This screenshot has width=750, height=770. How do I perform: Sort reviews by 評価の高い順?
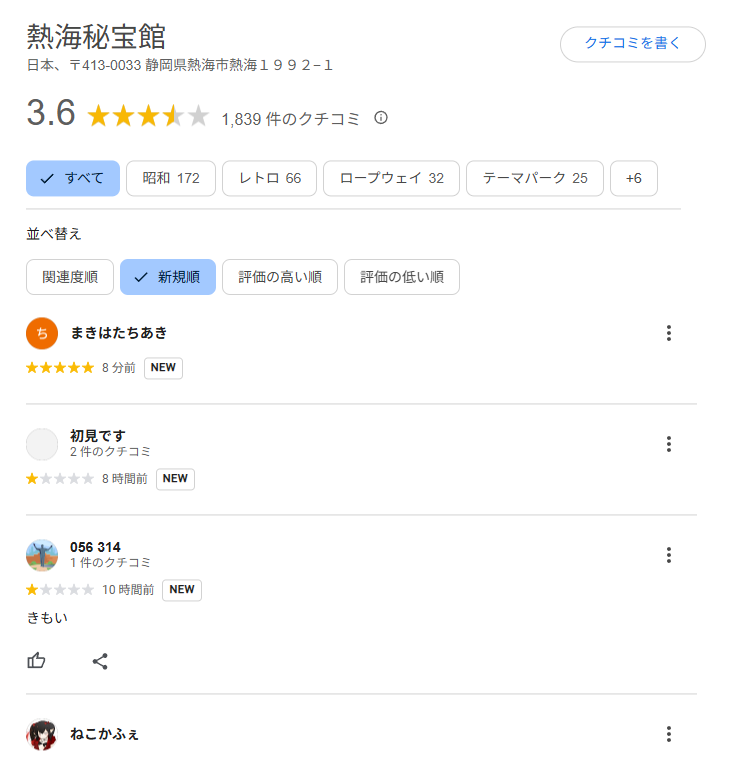(280, 277)
